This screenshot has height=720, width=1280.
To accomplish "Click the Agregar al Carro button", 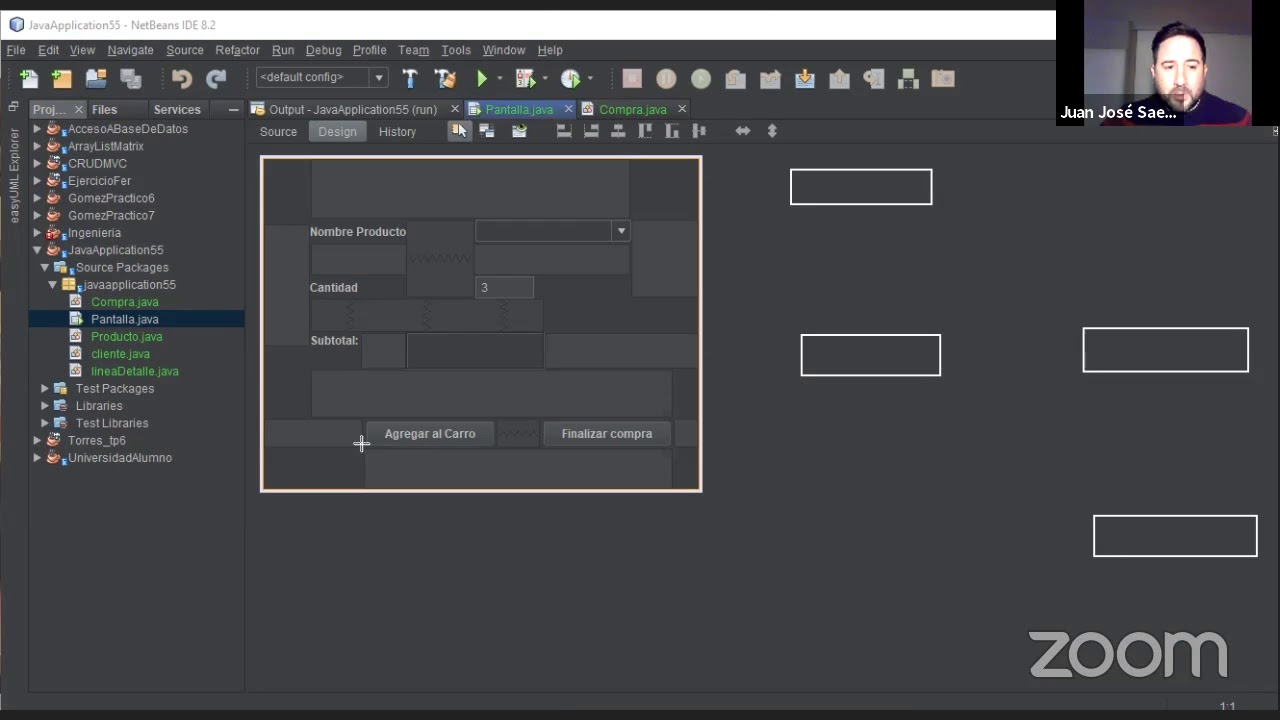I will [430, 434].
